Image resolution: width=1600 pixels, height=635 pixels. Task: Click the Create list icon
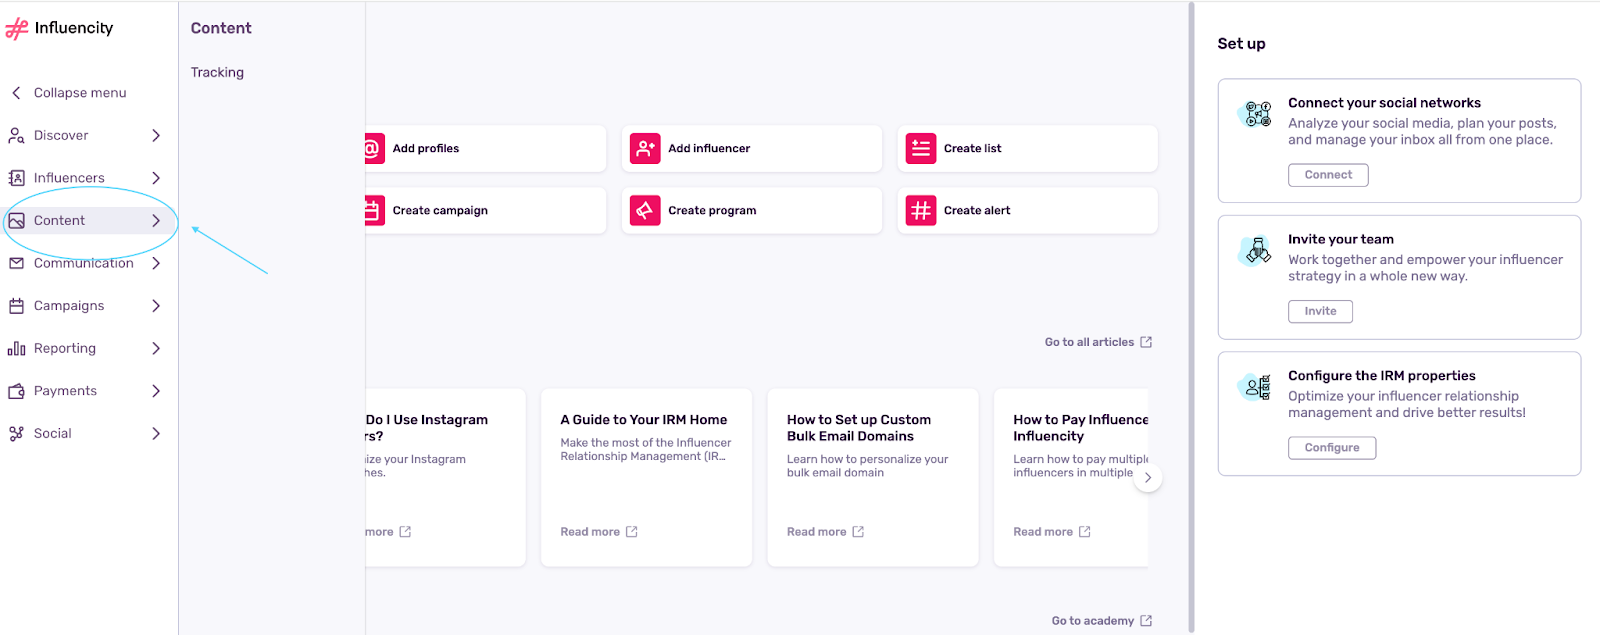coord(920,148)
